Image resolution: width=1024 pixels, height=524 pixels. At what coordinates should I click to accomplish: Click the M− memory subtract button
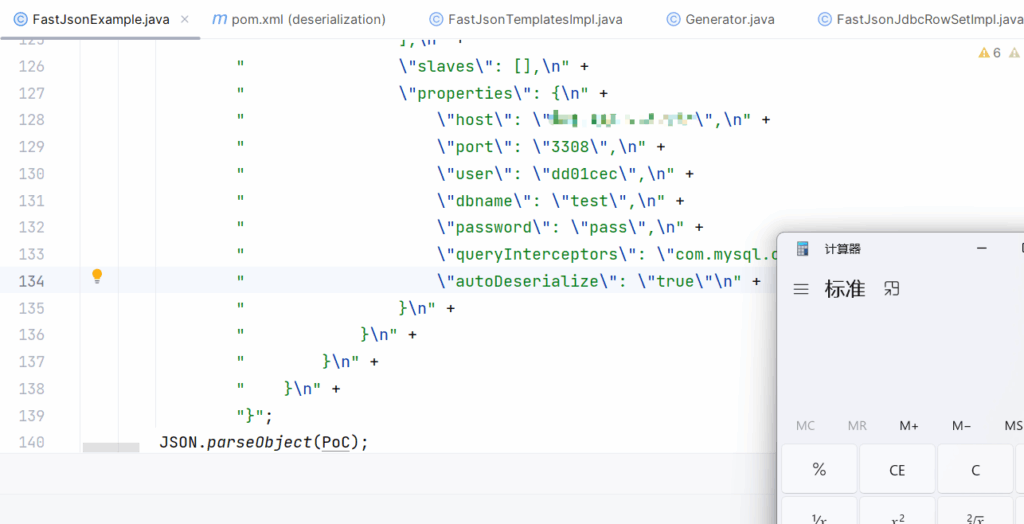pos(961,426)
